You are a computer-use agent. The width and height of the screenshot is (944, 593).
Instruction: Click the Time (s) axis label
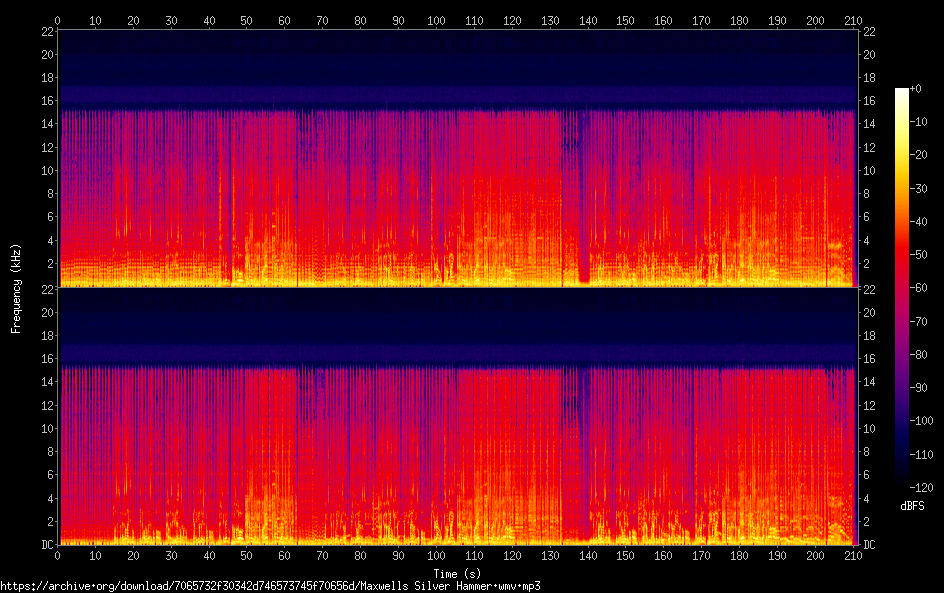(x=457, y=574)
